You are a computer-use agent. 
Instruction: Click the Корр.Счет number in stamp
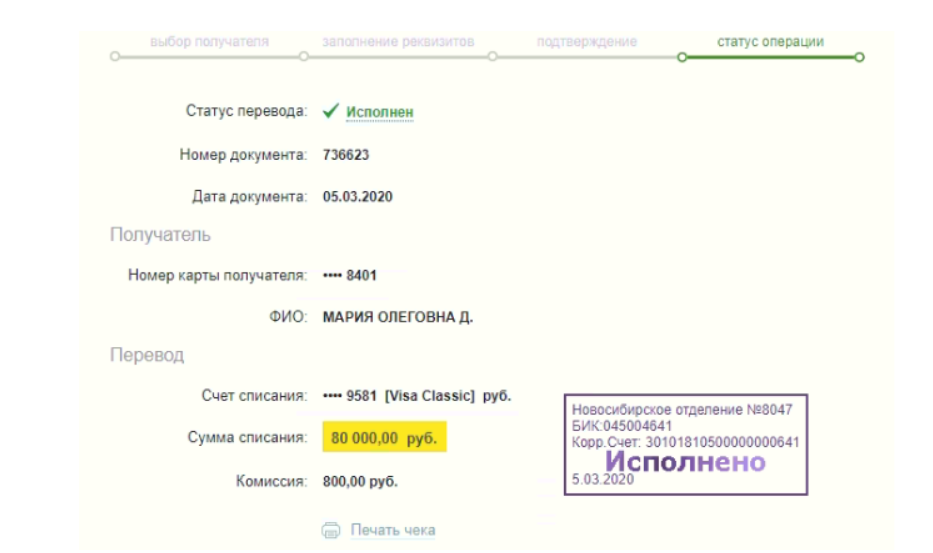[685, 442]
